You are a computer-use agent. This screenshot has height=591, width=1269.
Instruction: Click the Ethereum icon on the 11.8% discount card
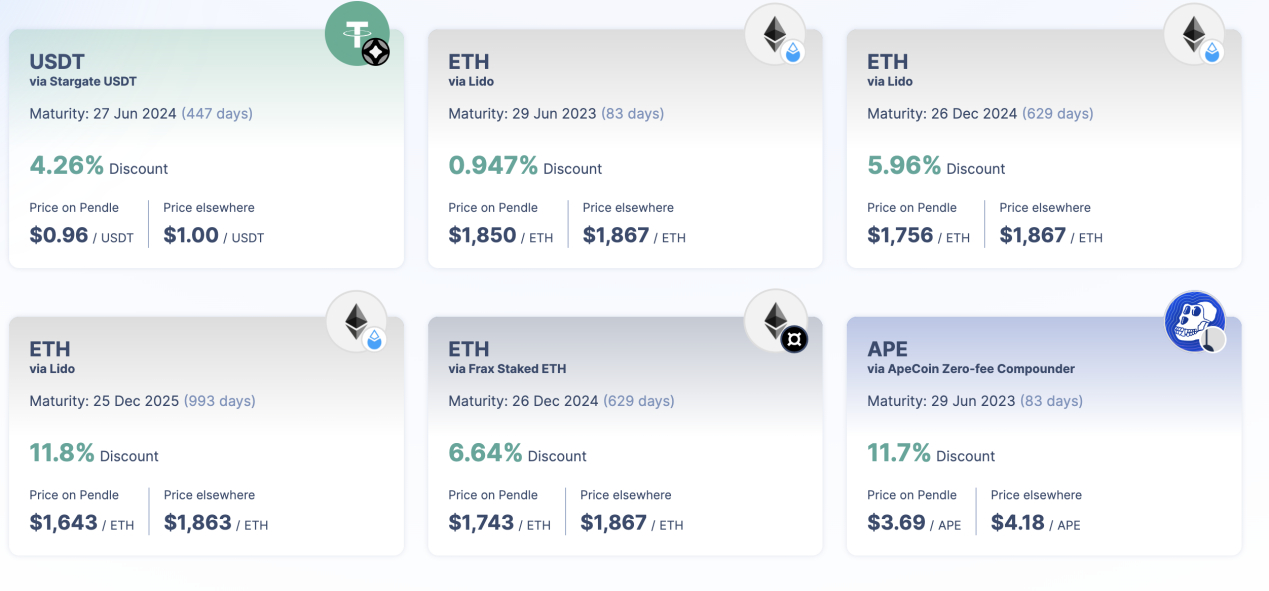point(355,320)
